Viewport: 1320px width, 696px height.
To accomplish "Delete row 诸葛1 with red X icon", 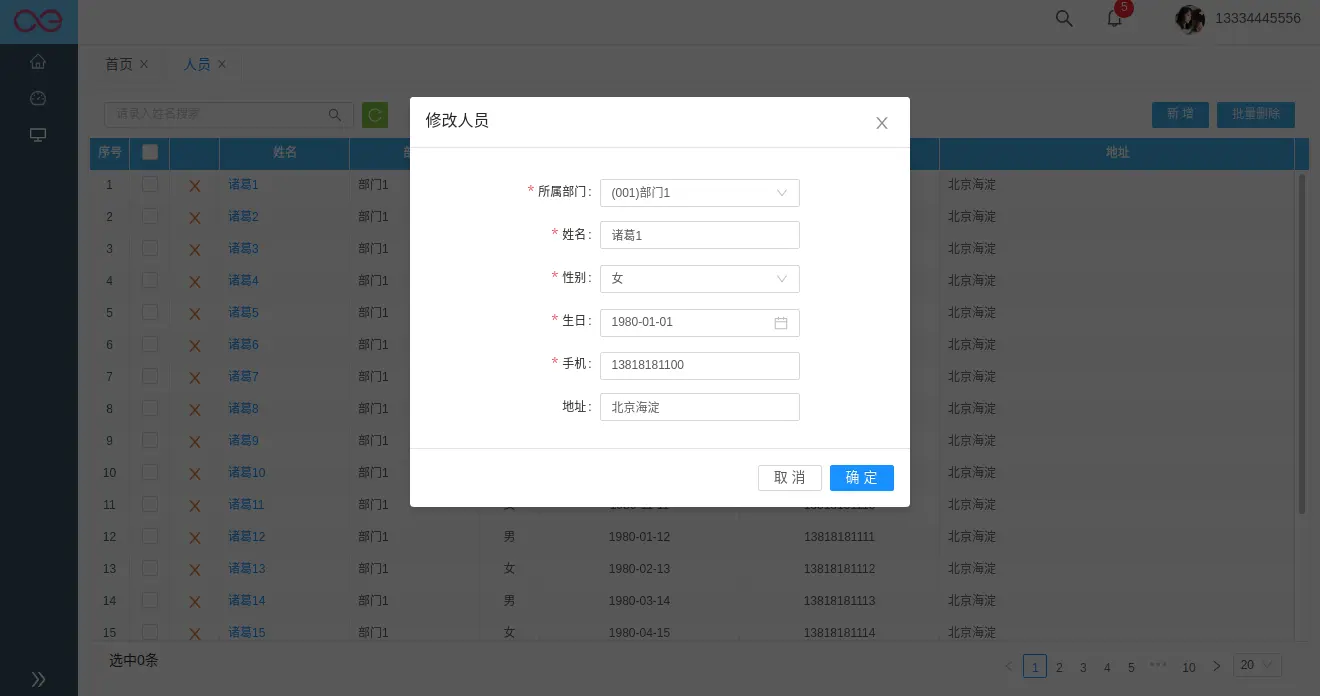I will tap(195, 186).
